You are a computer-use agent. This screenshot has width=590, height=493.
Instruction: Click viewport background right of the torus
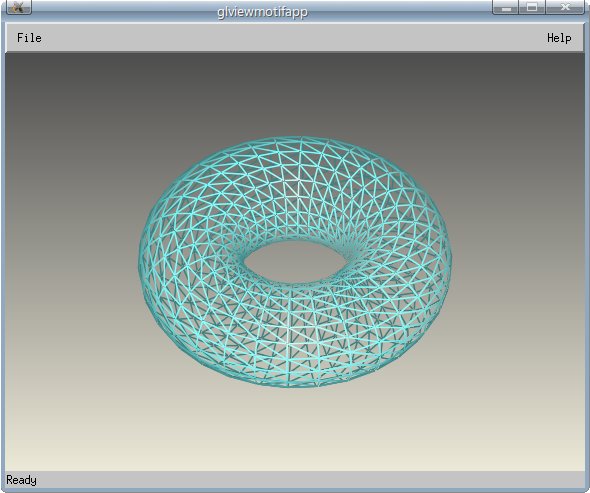click(x=519, y=260)
